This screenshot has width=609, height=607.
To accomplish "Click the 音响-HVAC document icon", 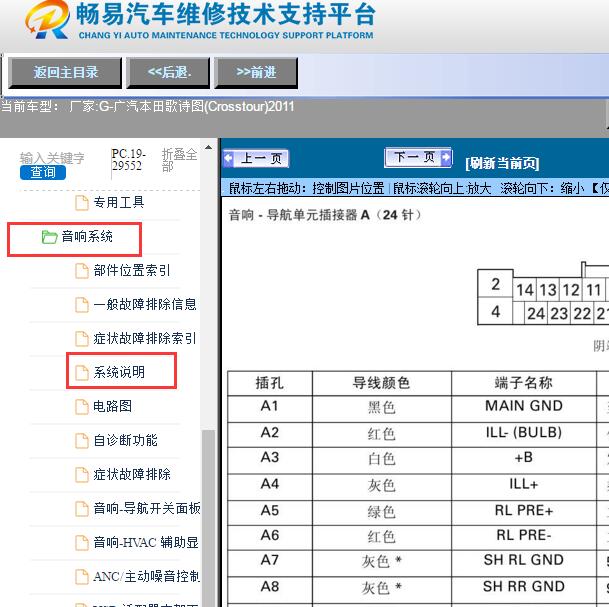I will pyautogui.click(x=82, y=543).
